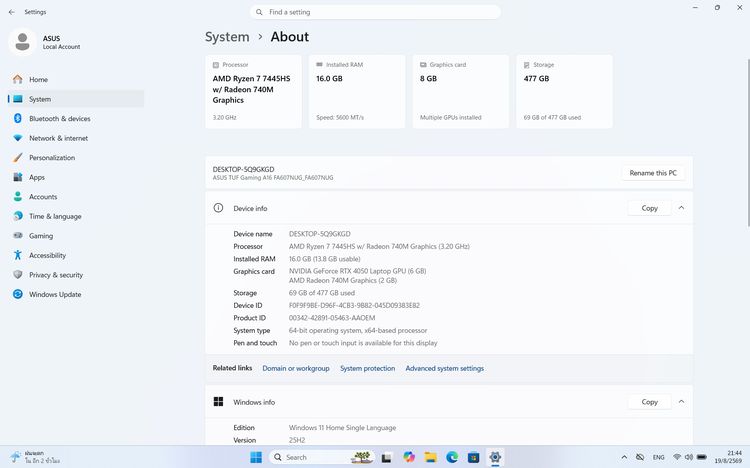Click the DESKTOP-5Q9GKGD device name value

pos(320,234)
